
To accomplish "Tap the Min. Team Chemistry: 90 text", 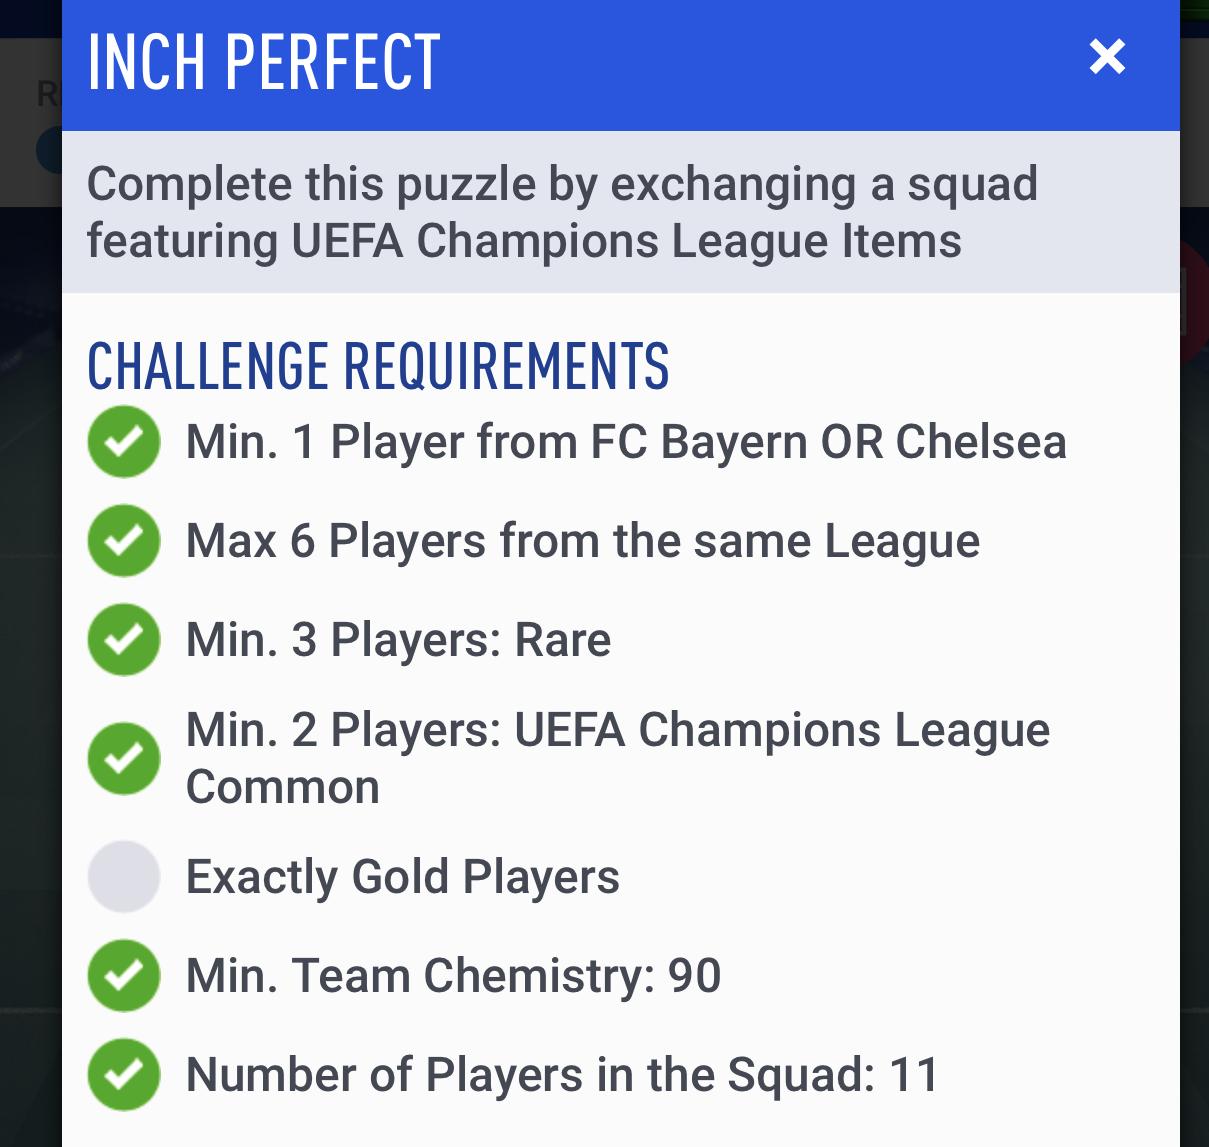I will point(453,976).
